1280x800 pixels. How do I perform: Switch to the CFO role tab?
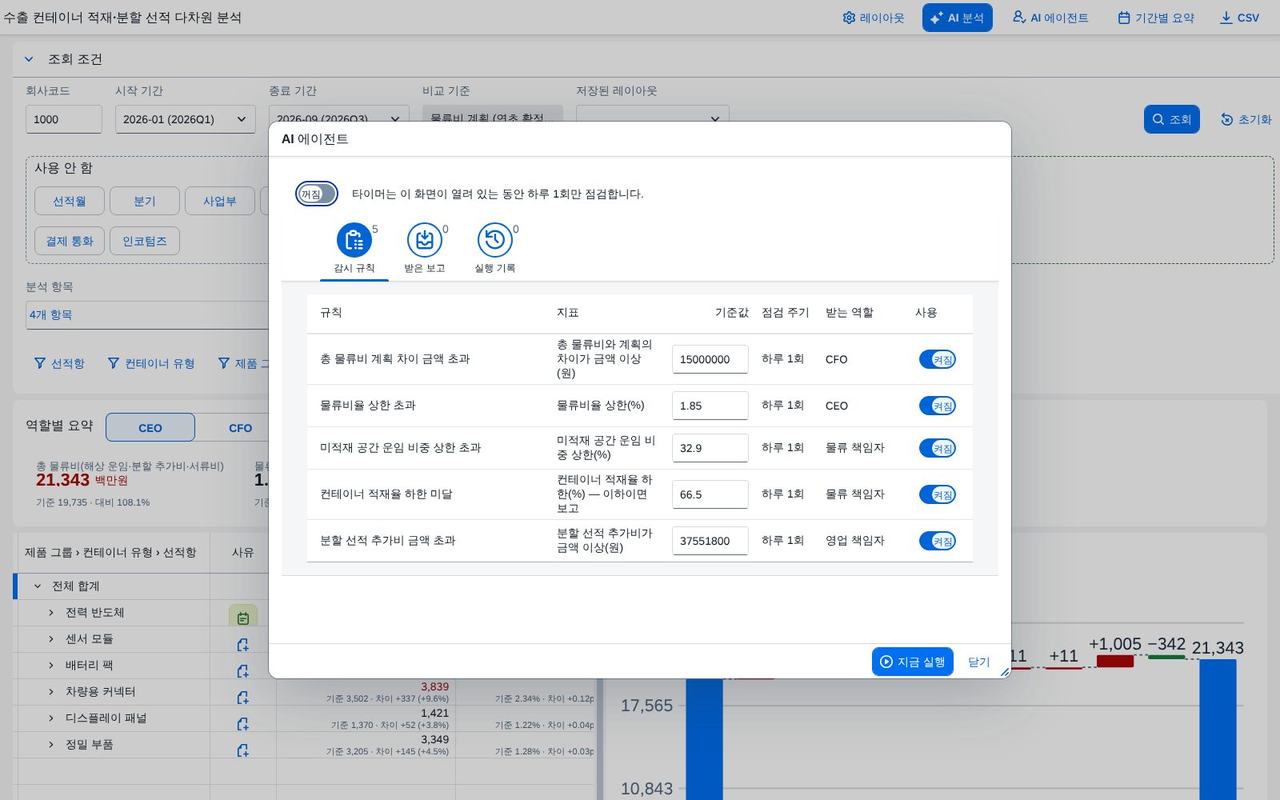(x=240, y=428)
